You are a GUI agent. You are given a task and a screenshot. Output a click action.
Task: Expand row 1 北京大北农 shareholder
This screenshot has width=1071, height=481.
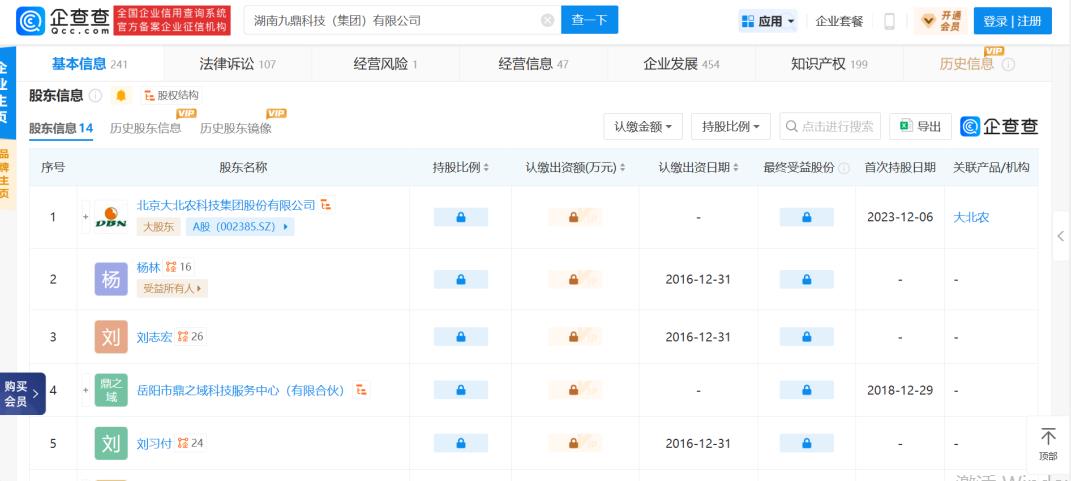pos(85,217)
